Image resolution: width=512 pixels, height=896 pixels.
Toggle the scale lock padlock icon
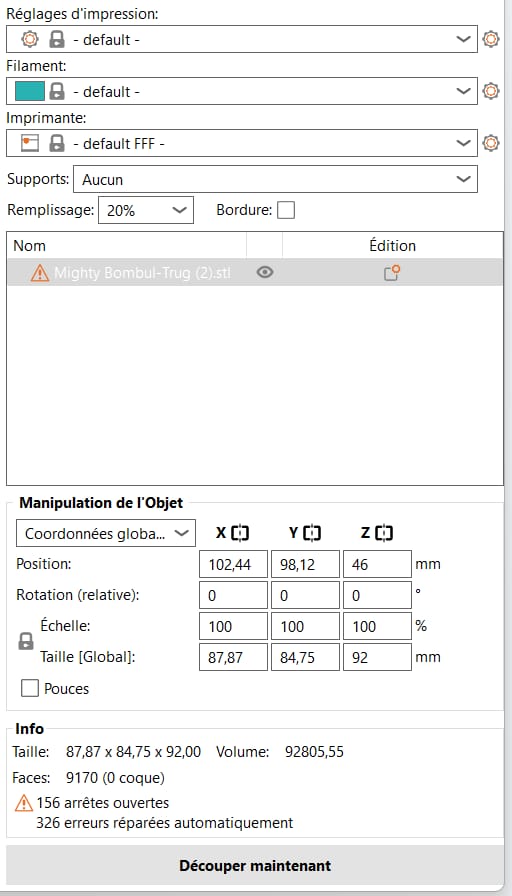[x=26, y=641]
